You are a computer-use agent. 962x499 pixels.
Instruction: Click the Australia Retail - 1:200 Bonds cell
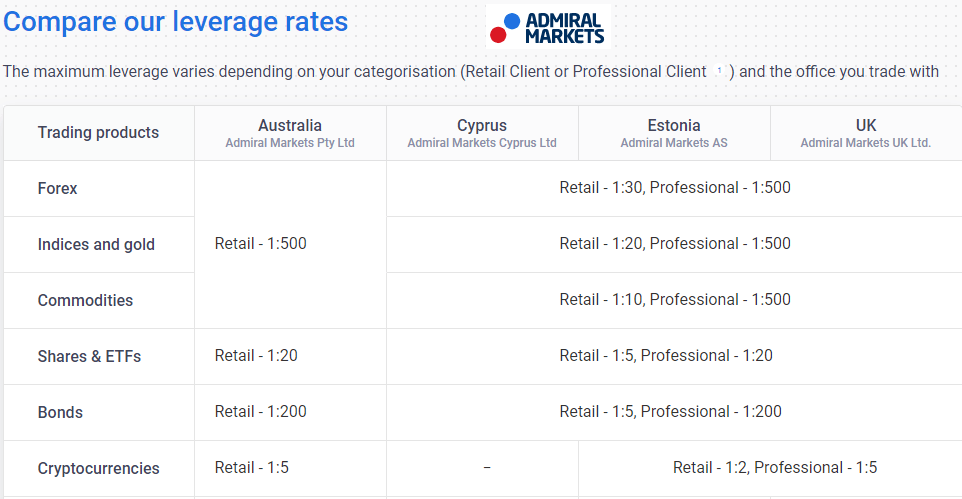pyautogui.click(x=290, y=412)
